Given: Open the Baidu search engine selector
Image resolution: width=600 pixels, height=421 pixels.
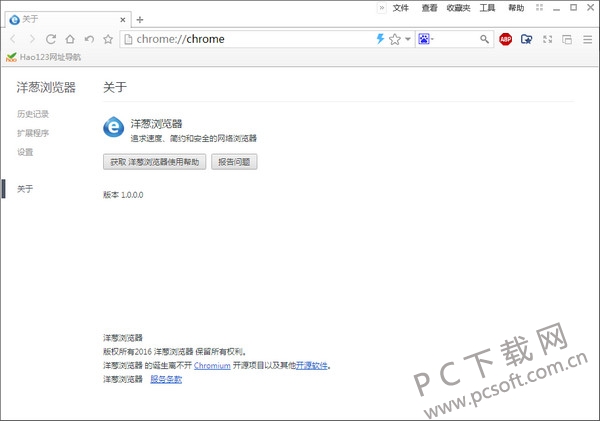Looking at the screenshot, I should pyautogui.click(x=426, y=39).
